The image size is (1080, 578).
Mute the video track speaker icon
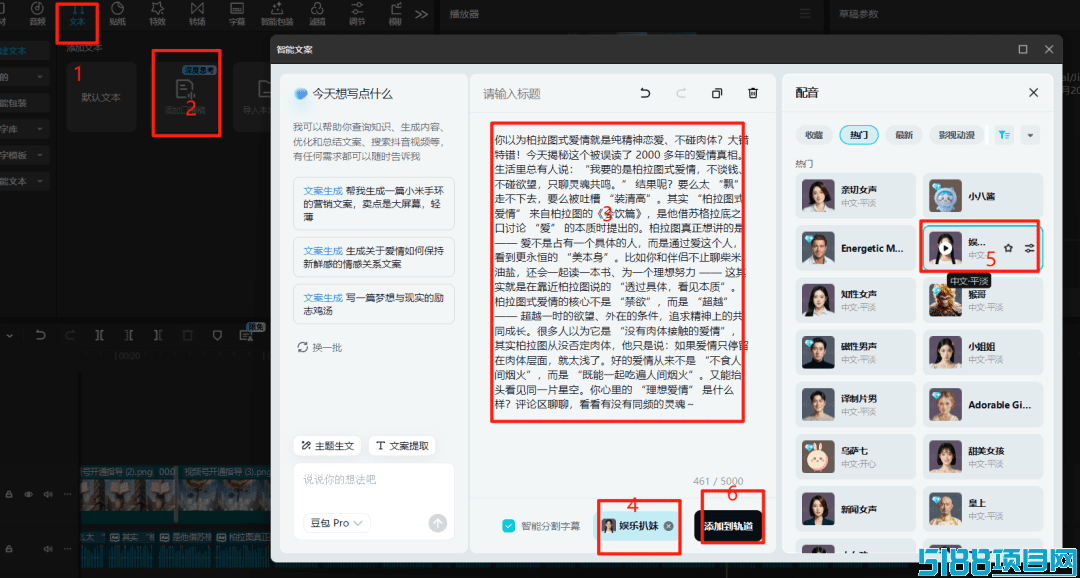tap(48, 494)
